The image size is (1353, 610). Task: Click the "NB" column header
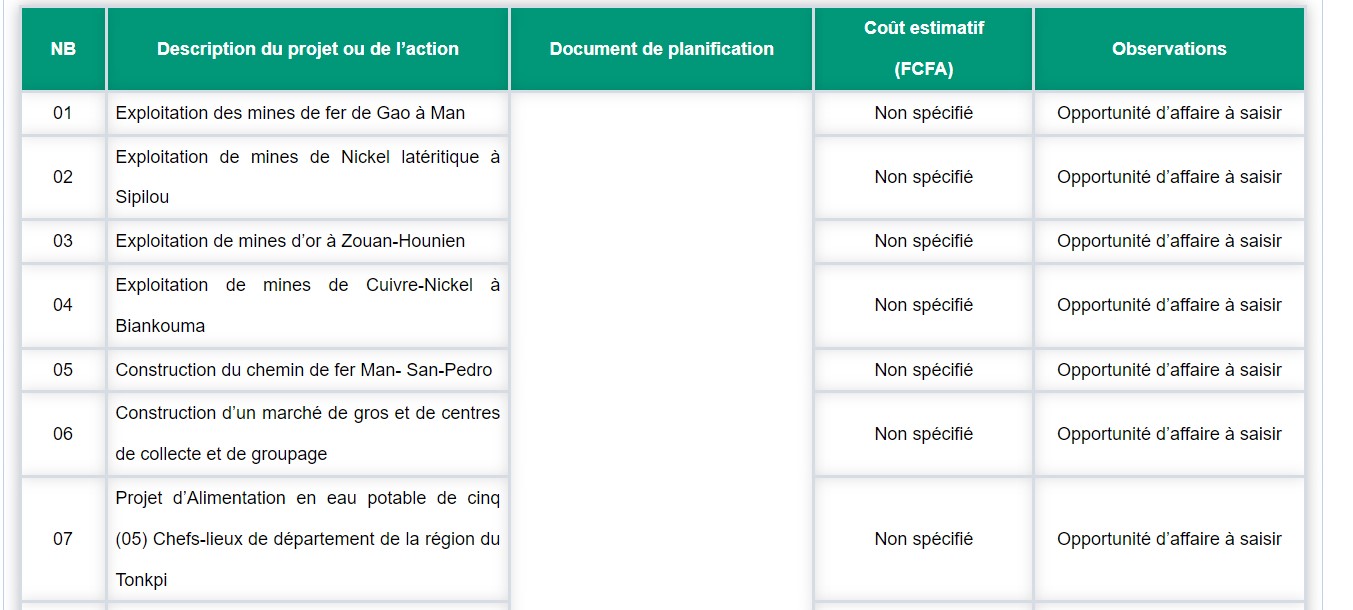(63, 49)
